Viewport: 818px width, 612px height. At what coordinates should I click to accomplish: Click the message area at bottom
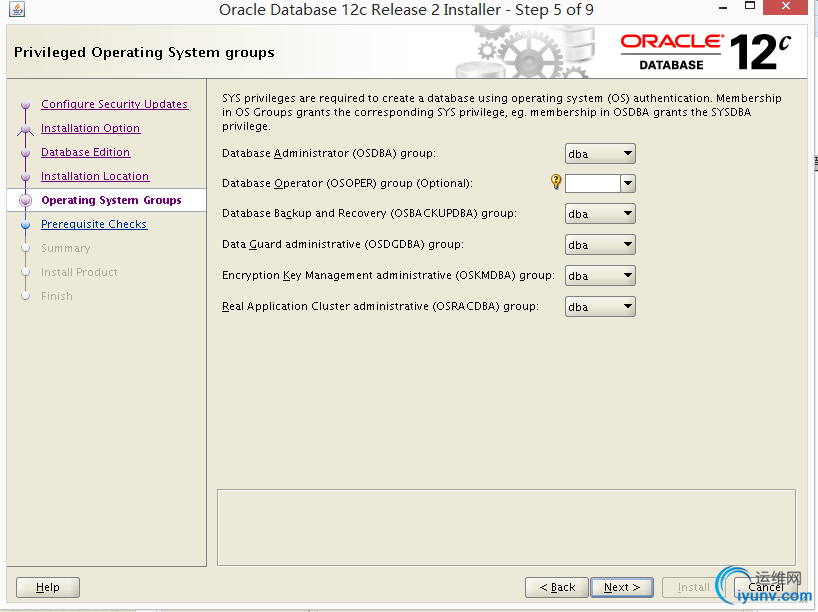506,527
